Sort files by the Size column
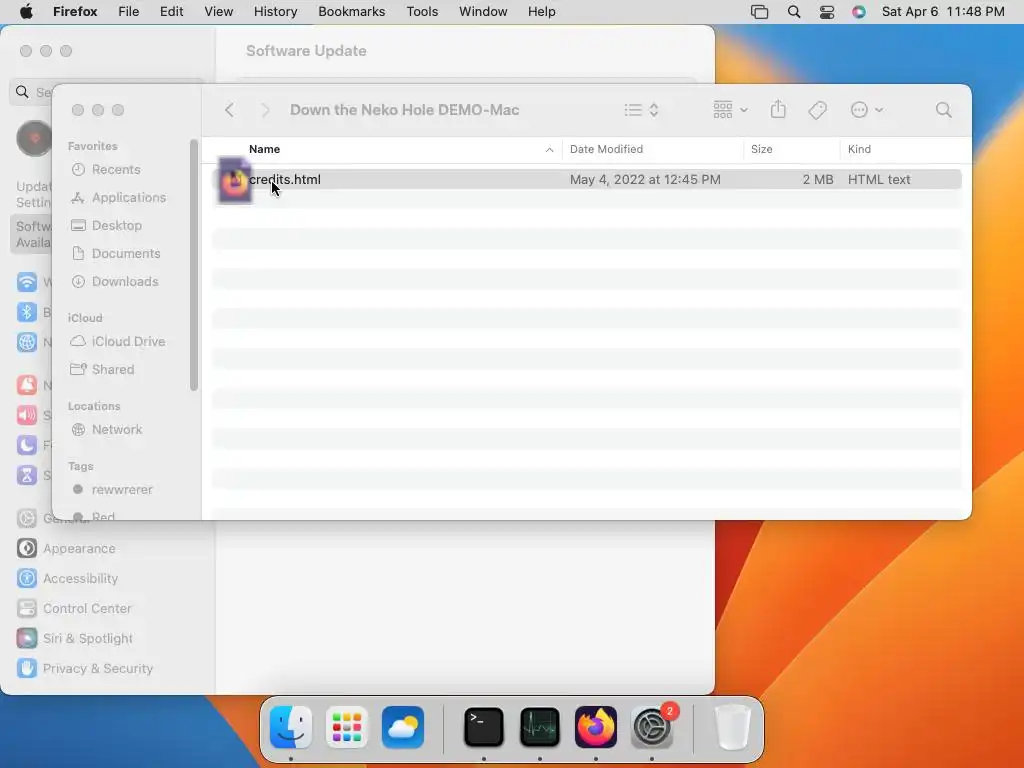1024x768 pixels. pyautogui.click(x=761, y=149)
